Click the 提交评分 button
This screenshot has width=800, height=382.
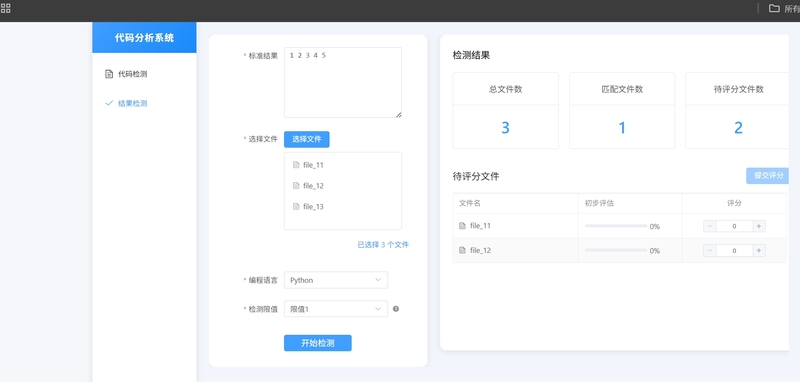pyautogui.click(x=768, y=175)
